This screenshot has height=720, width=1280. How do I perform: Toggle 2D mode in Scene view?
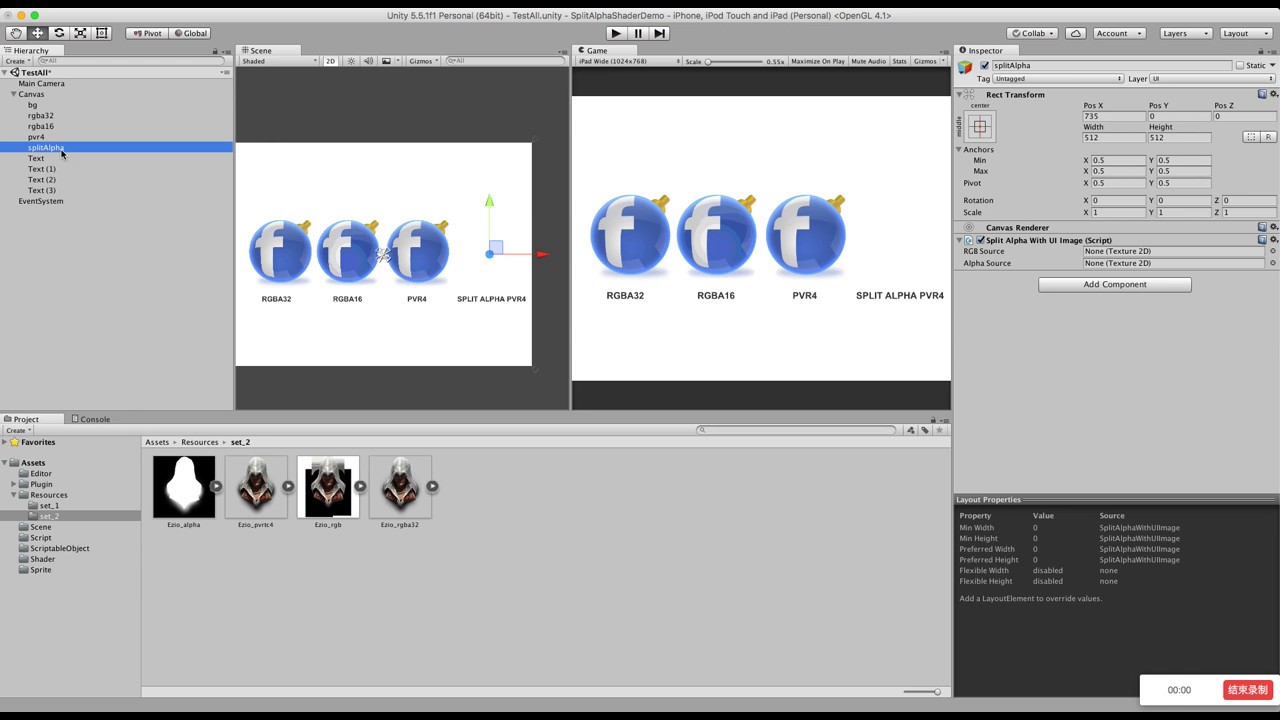coord(331,61)
